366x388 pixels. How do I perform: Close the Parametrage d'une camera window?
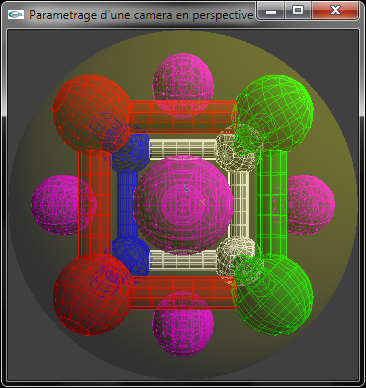(335, 11)
